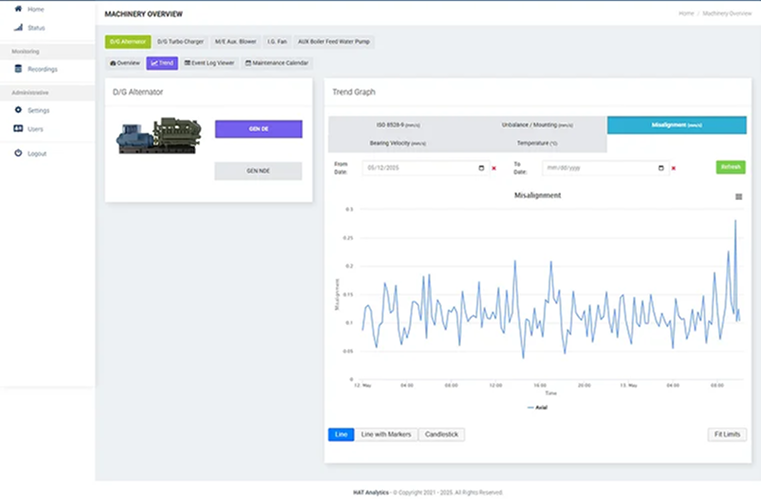
Task: Switch chart to Candlestick mode
Action: tap(441, 434)
